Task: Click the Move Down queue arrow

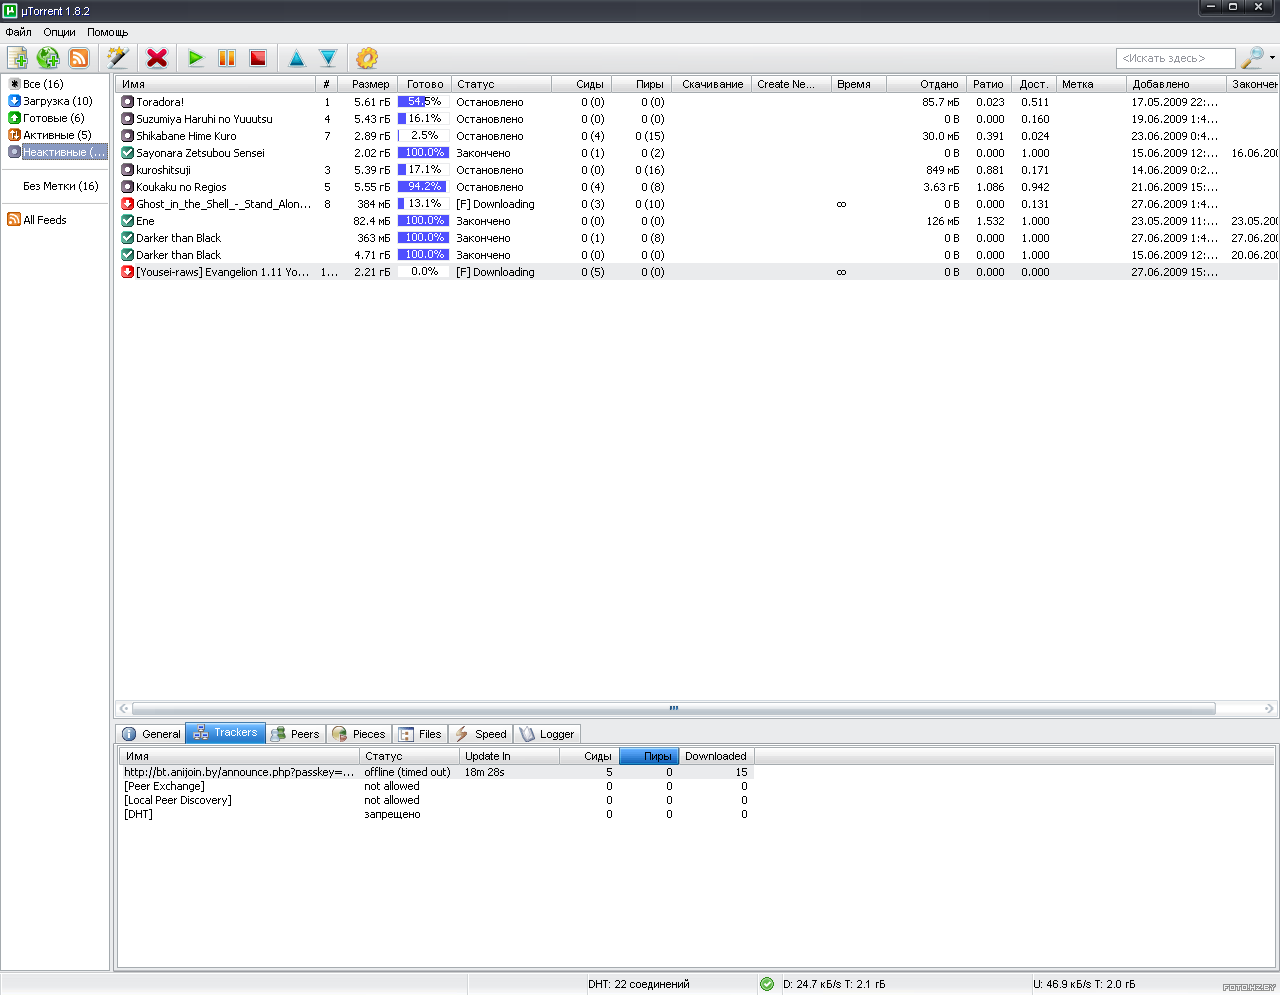Action: (x=328, y=58)
